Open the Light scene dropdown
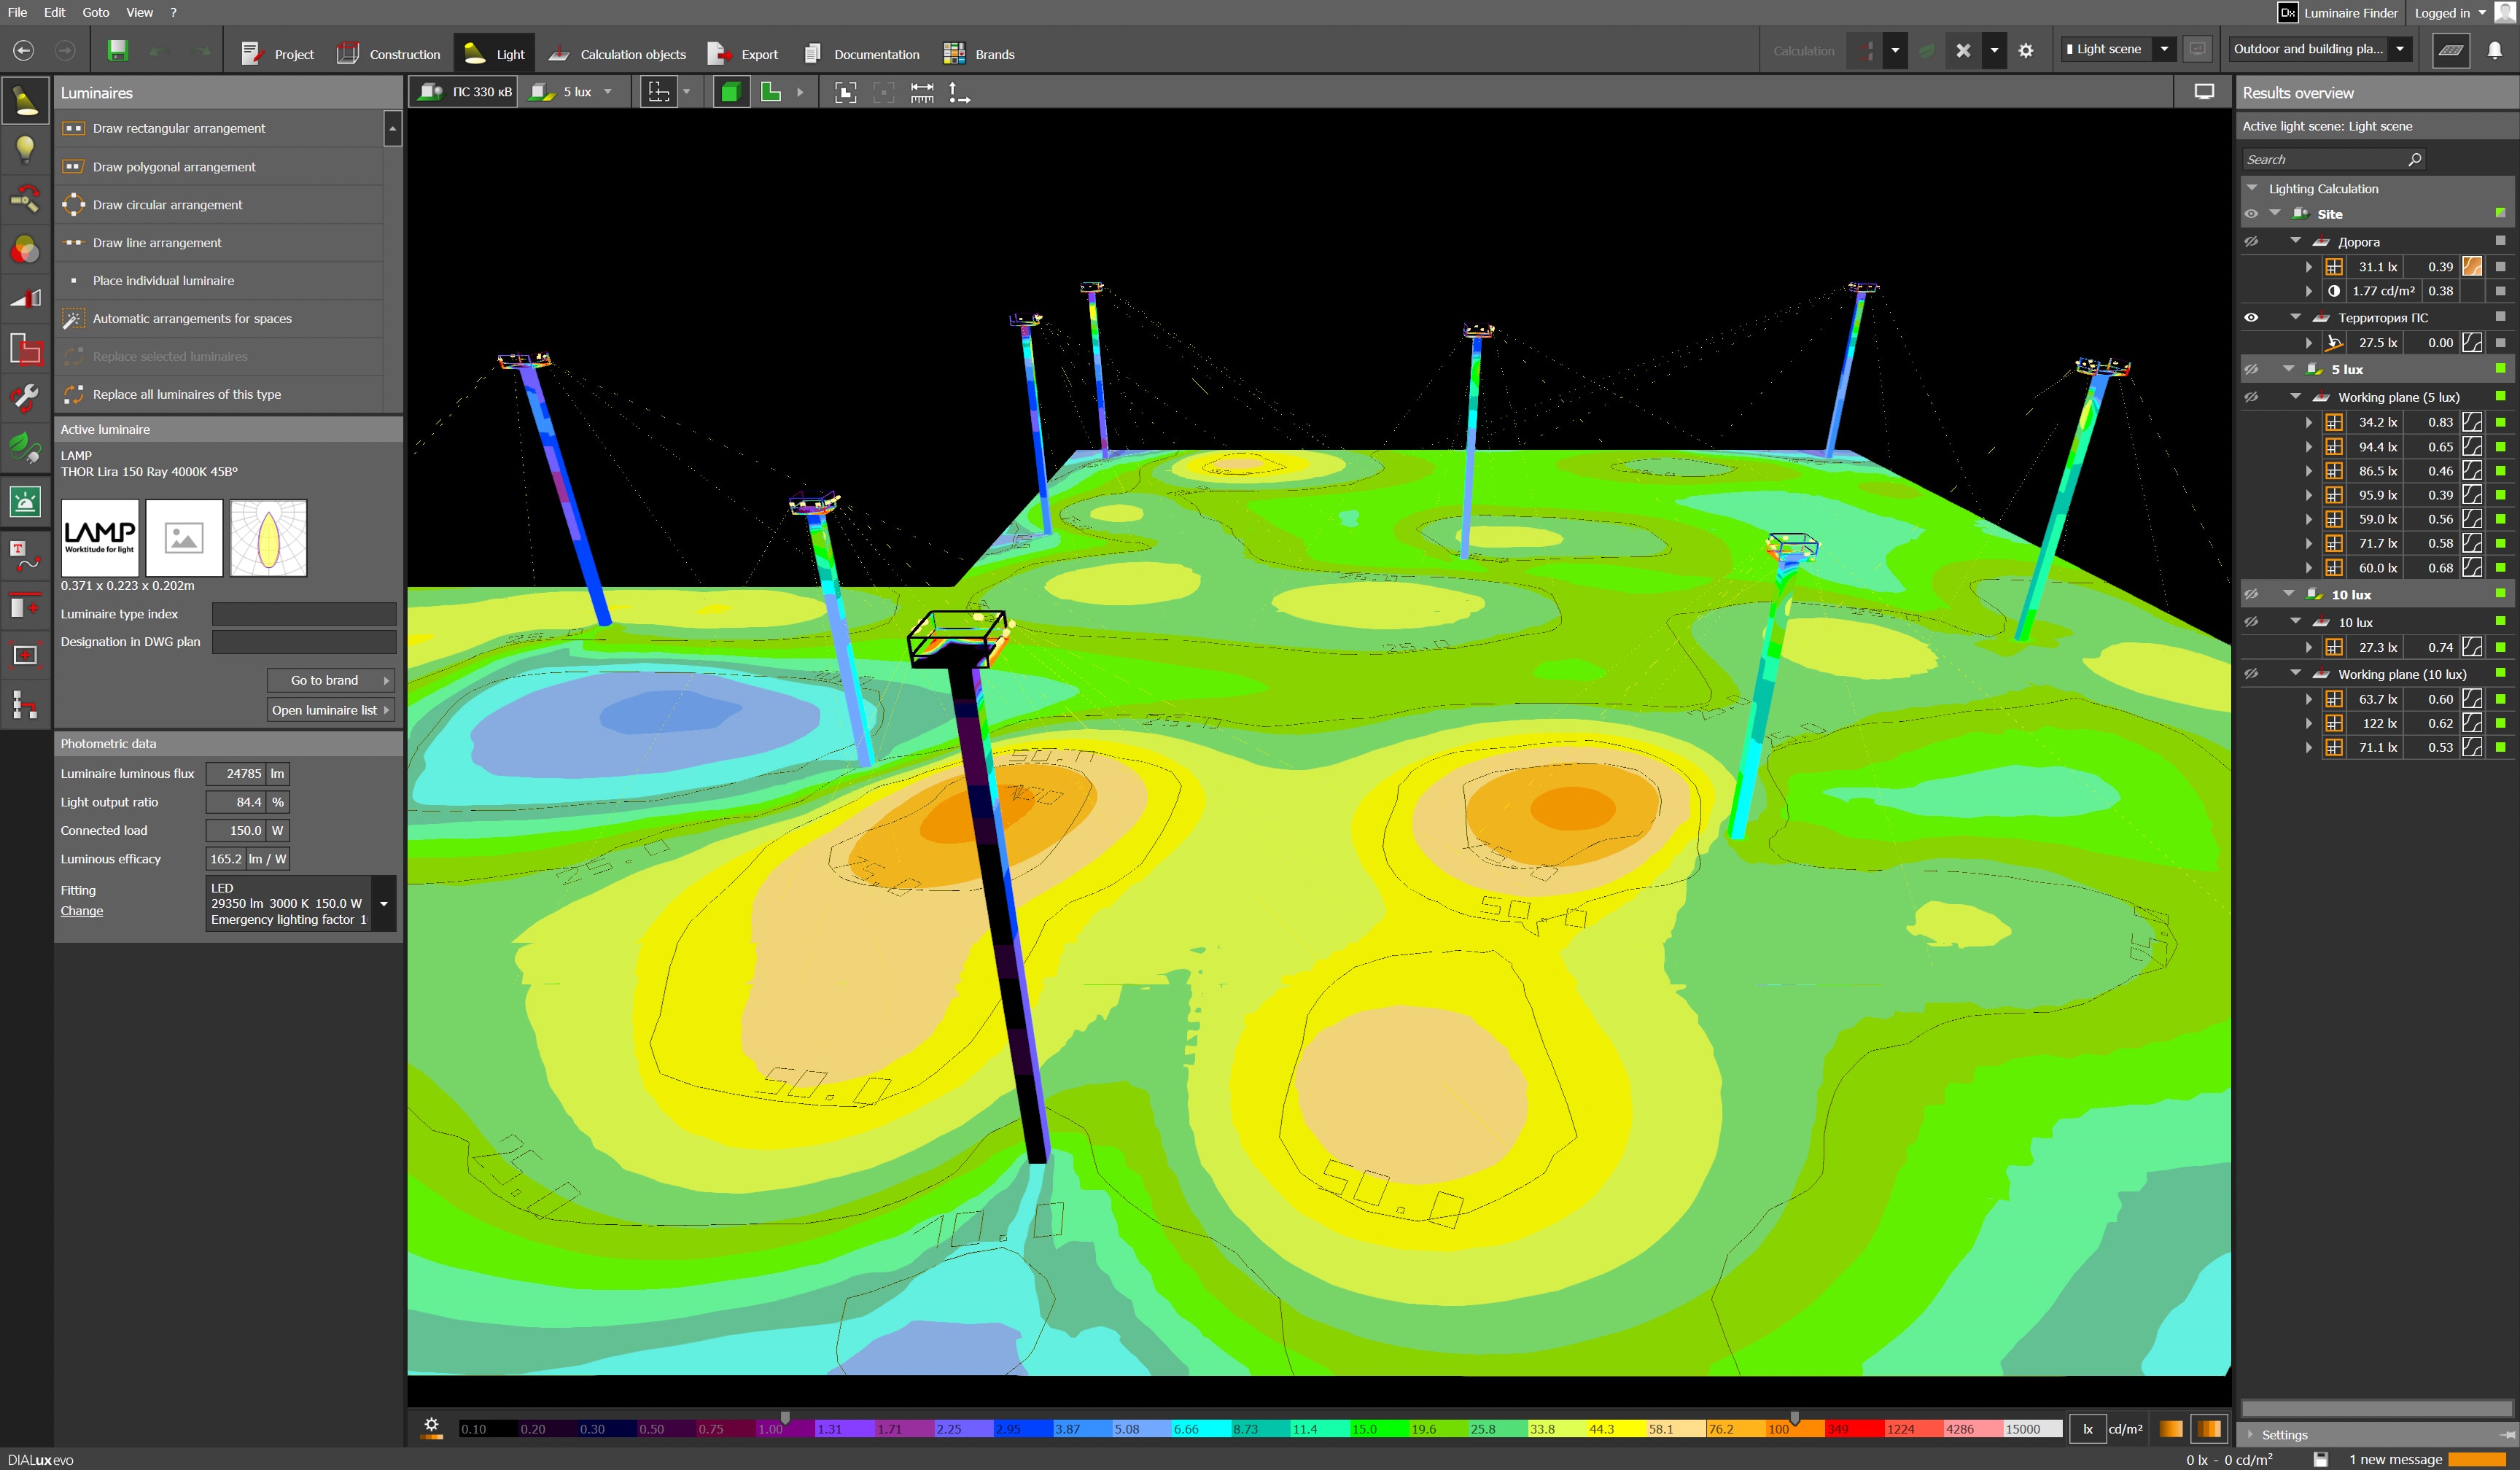 point(2165,49)
